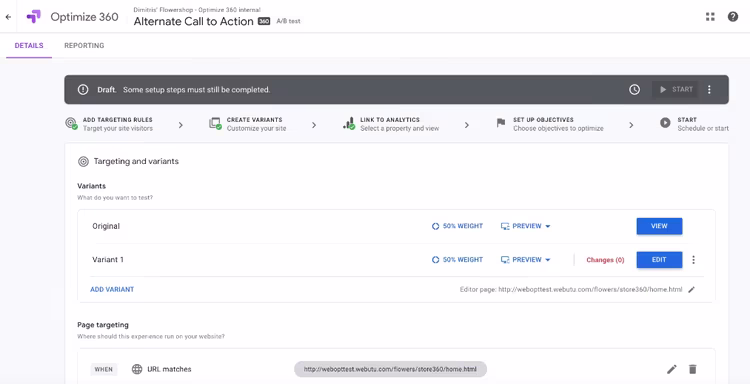Edit the editor page URL pencil

click(x=691, y=289)
